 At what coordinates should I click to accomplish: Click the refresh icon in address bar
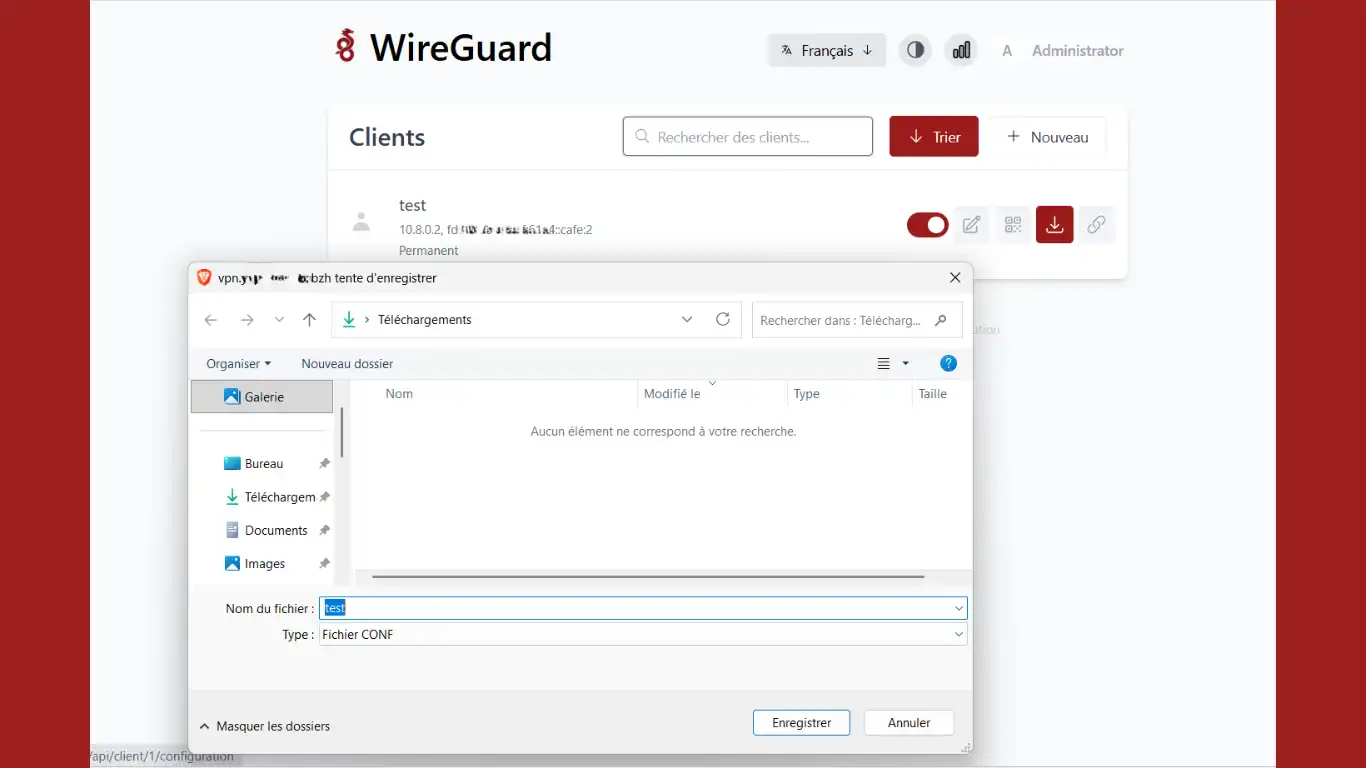(723, 320)
